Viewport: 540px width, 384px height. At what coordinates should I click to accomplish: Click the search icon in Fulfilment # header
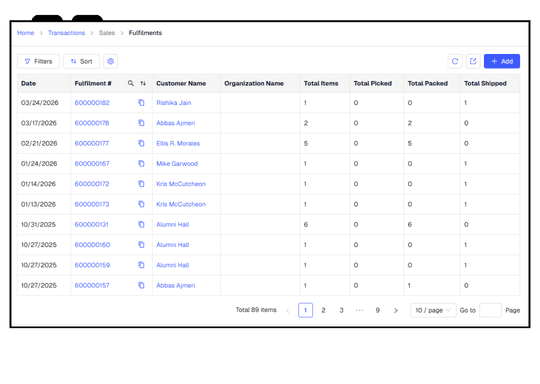point(131,83)
